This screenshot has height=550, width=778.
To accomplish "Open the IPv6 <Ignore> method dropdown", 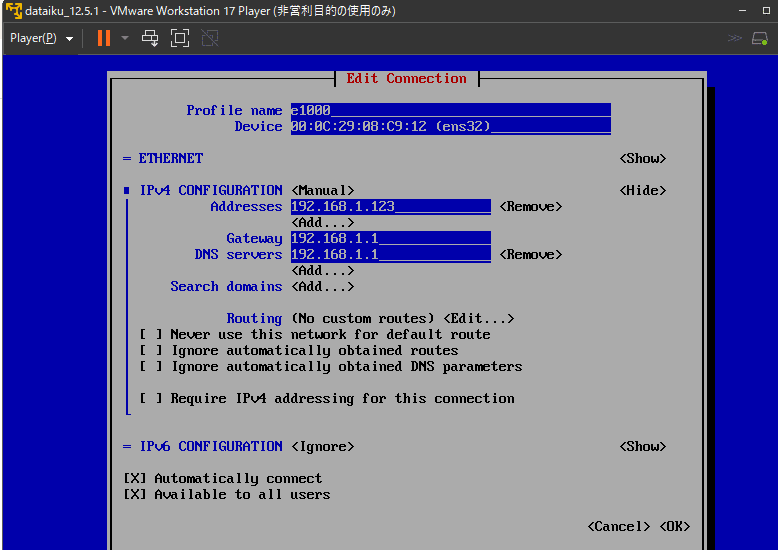I will [x=323, y=446].
